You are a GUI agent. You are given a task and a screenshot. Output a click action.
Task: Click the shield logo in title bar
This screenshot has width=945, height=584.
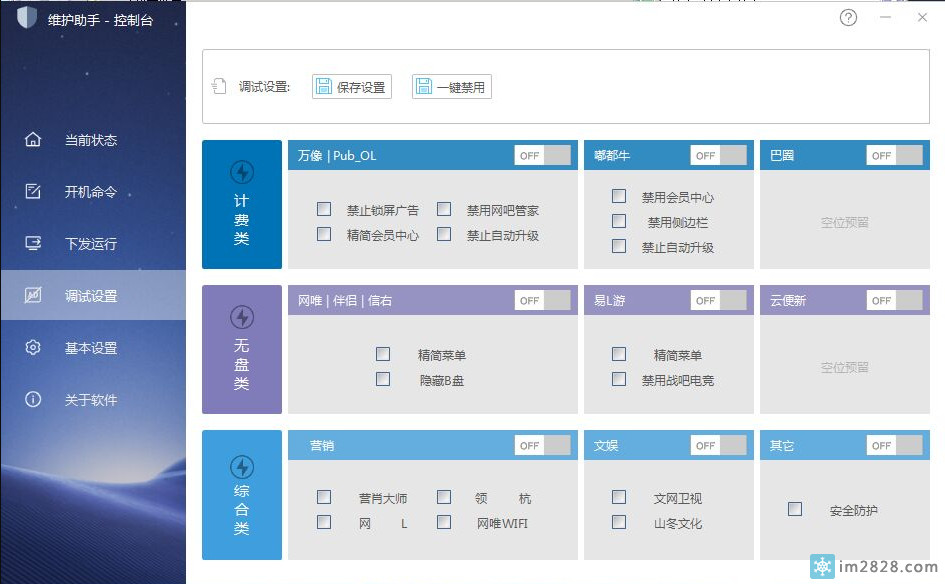(x=26, y=18)
